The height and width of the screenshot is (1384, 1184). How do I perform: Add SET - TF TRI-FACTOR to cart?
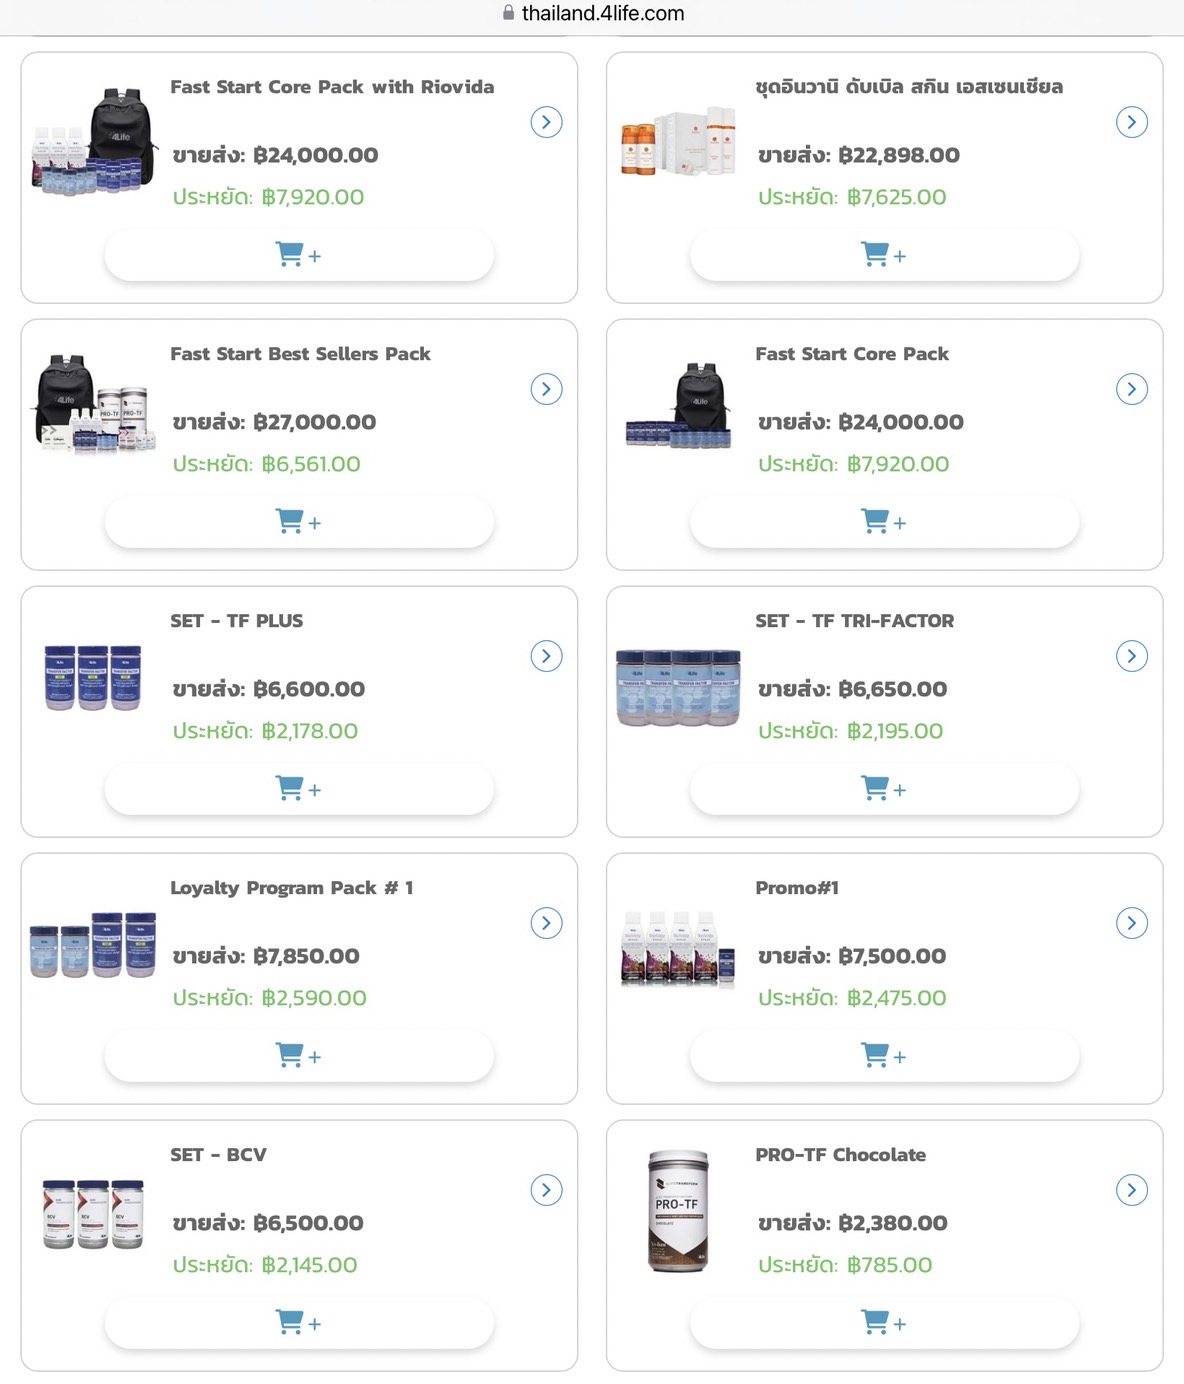click(884, 789)
